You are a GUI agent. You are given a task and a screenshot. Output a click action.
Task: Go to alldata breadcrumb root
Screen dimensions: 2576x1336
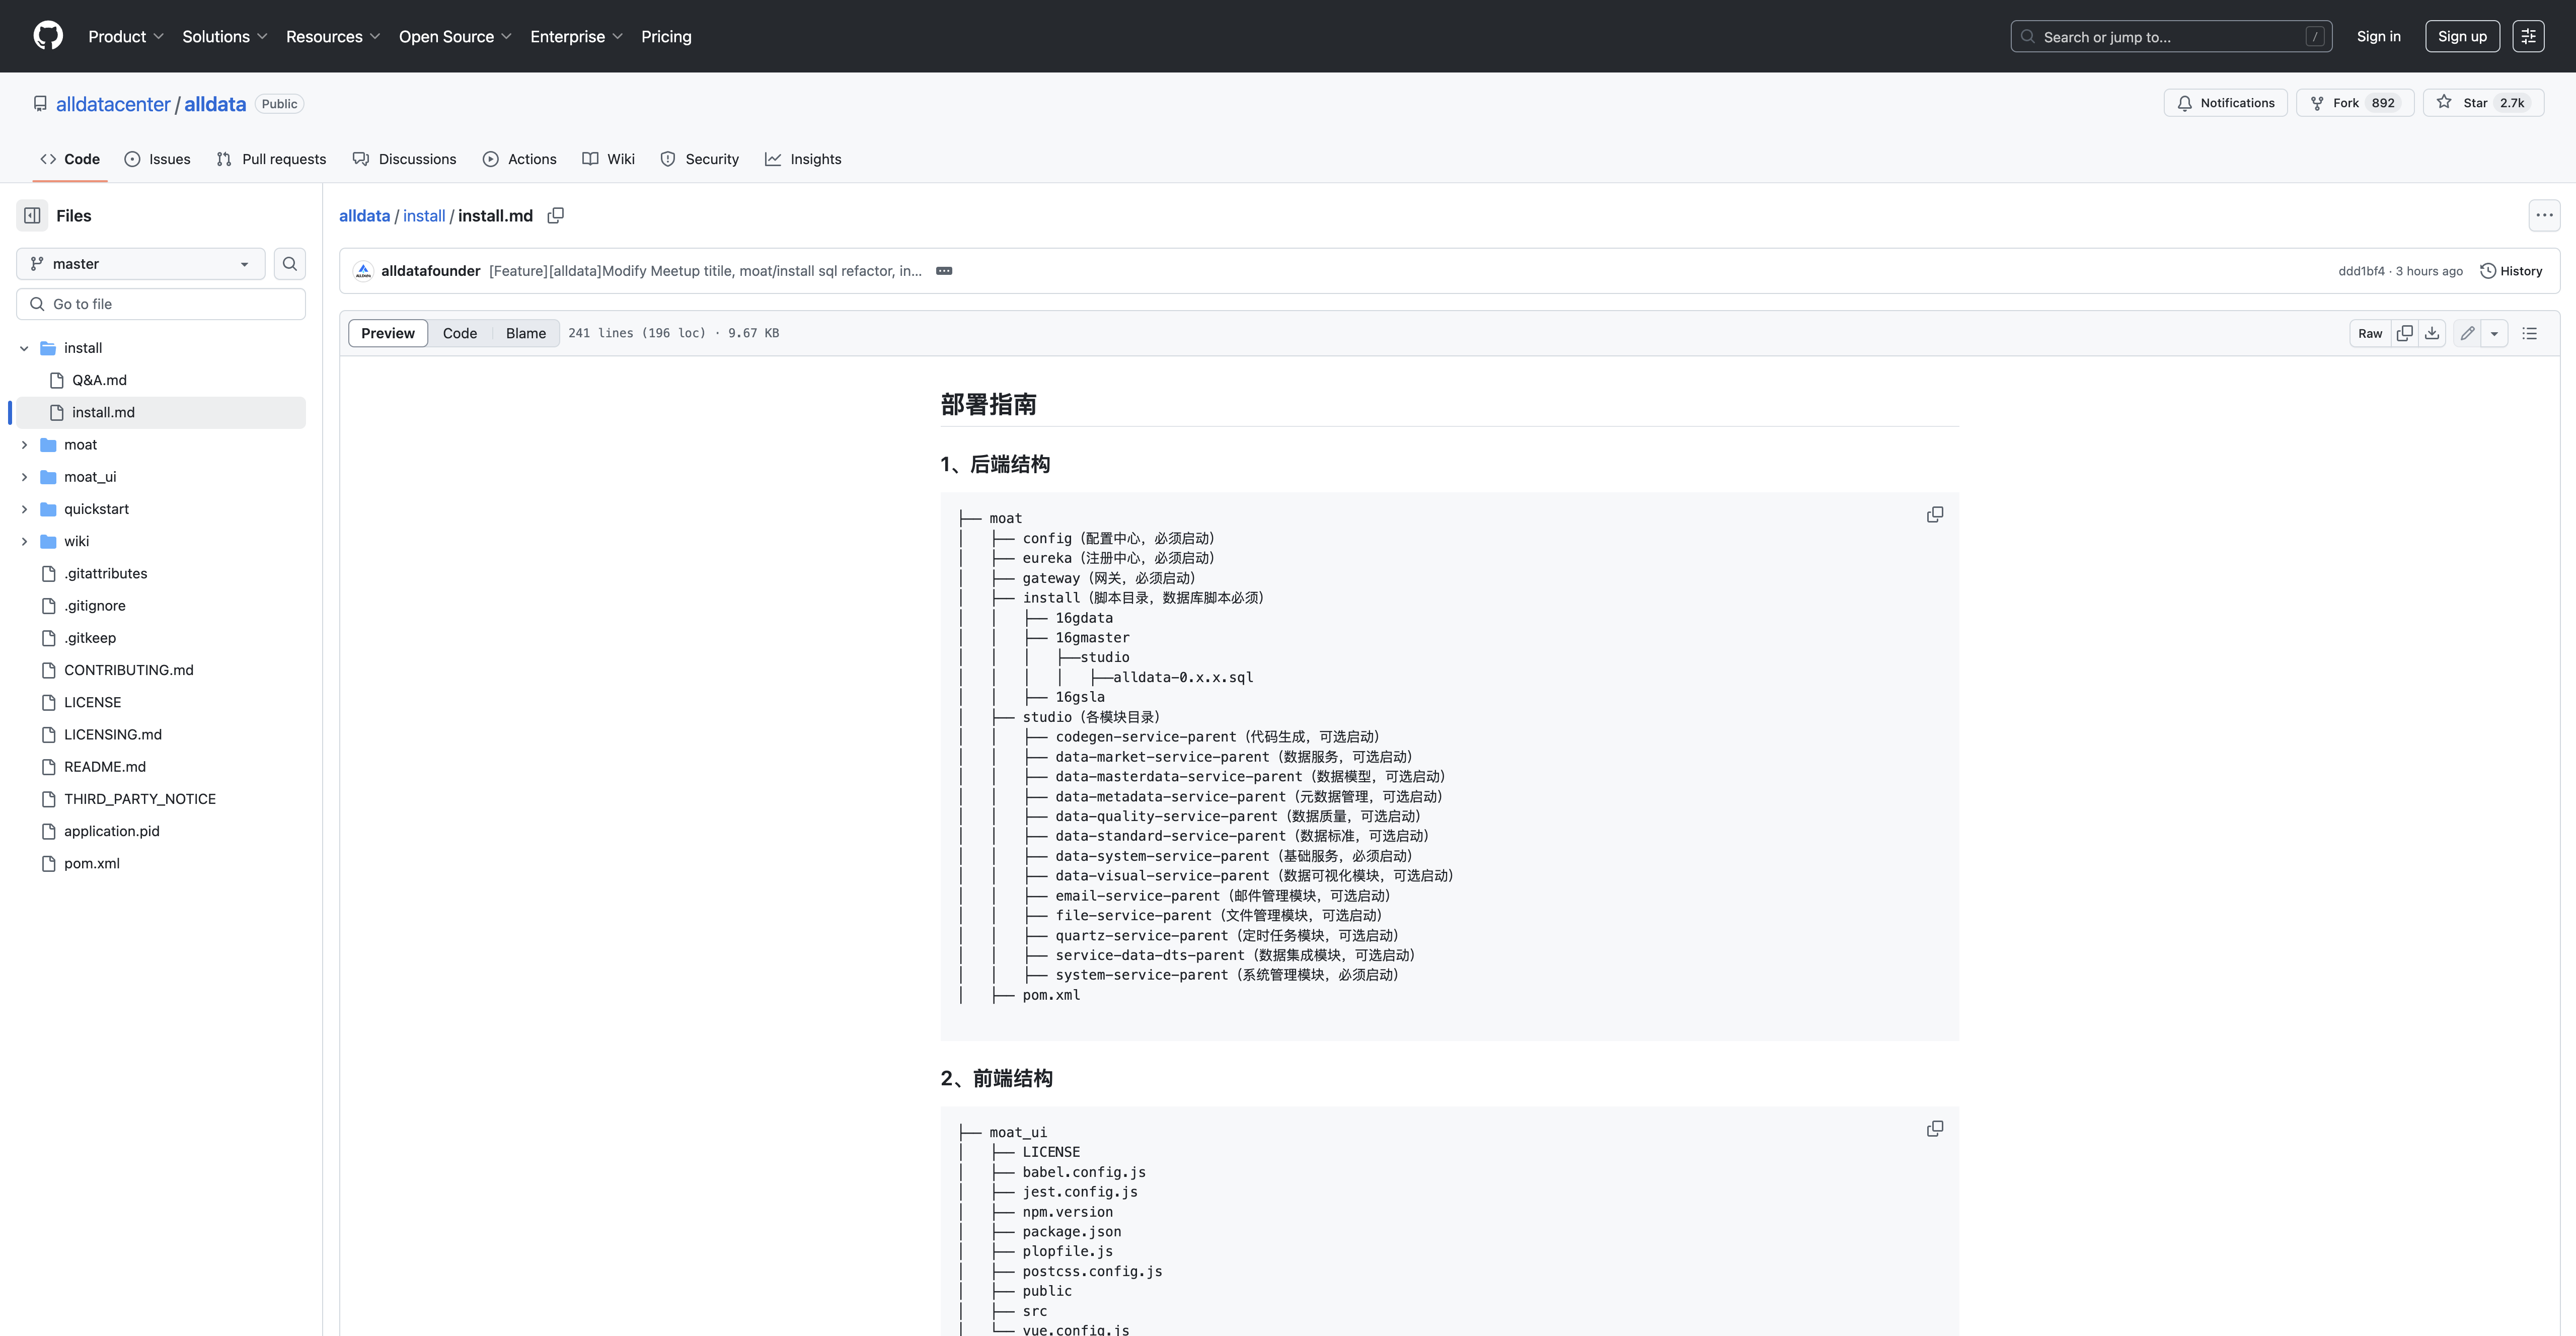(x=364, y=216)
